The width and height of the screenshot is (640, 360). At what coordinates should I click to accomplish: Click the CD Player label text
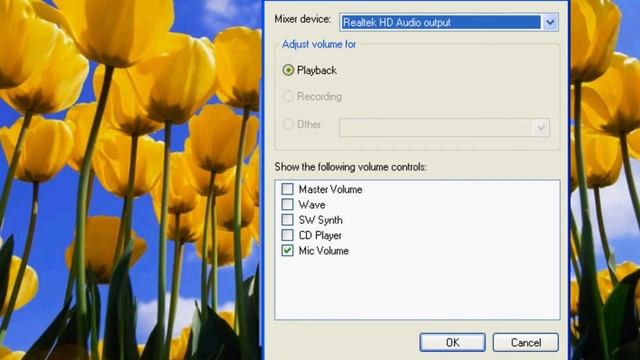pyautogui.click(x=320, y=236)
